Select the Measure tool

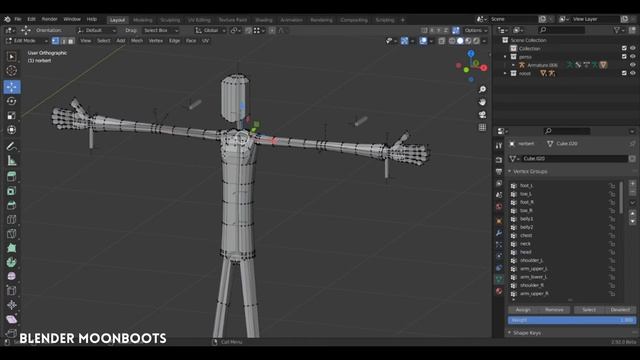tap(11, 160)
